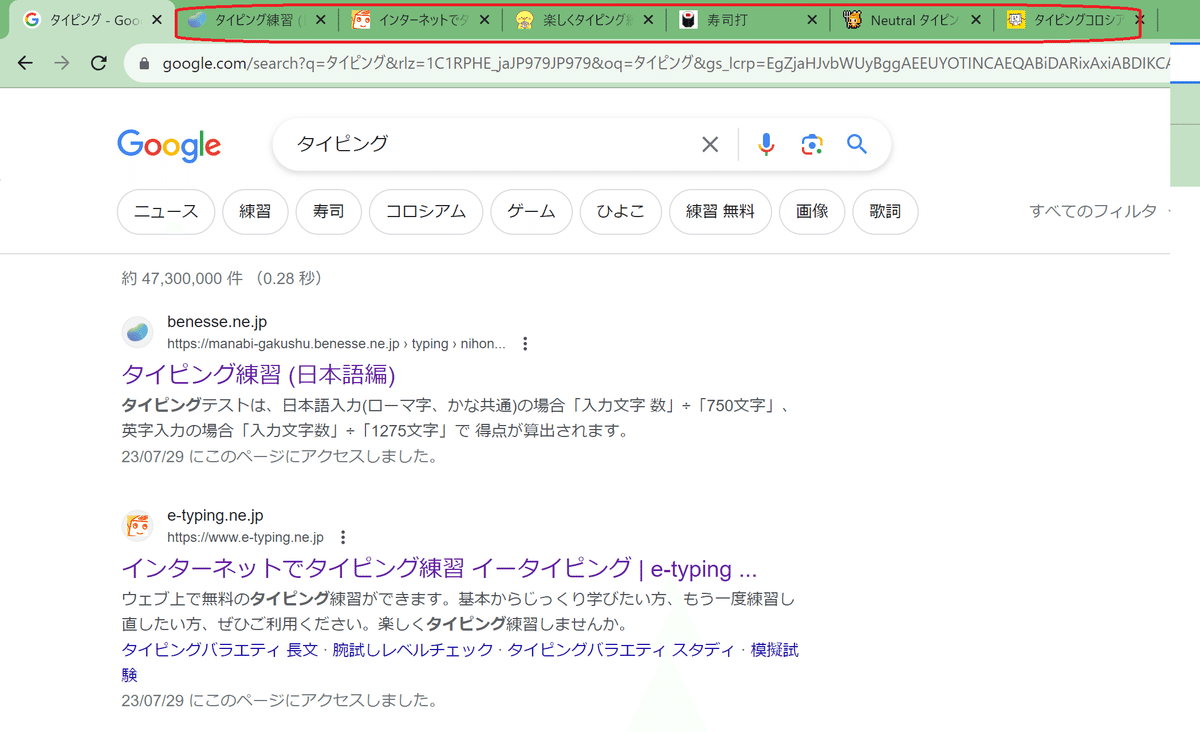Close the 寿司打 tab
Image resolution: width=1200 pixels, height=732 pixels.
pos(811,20)
